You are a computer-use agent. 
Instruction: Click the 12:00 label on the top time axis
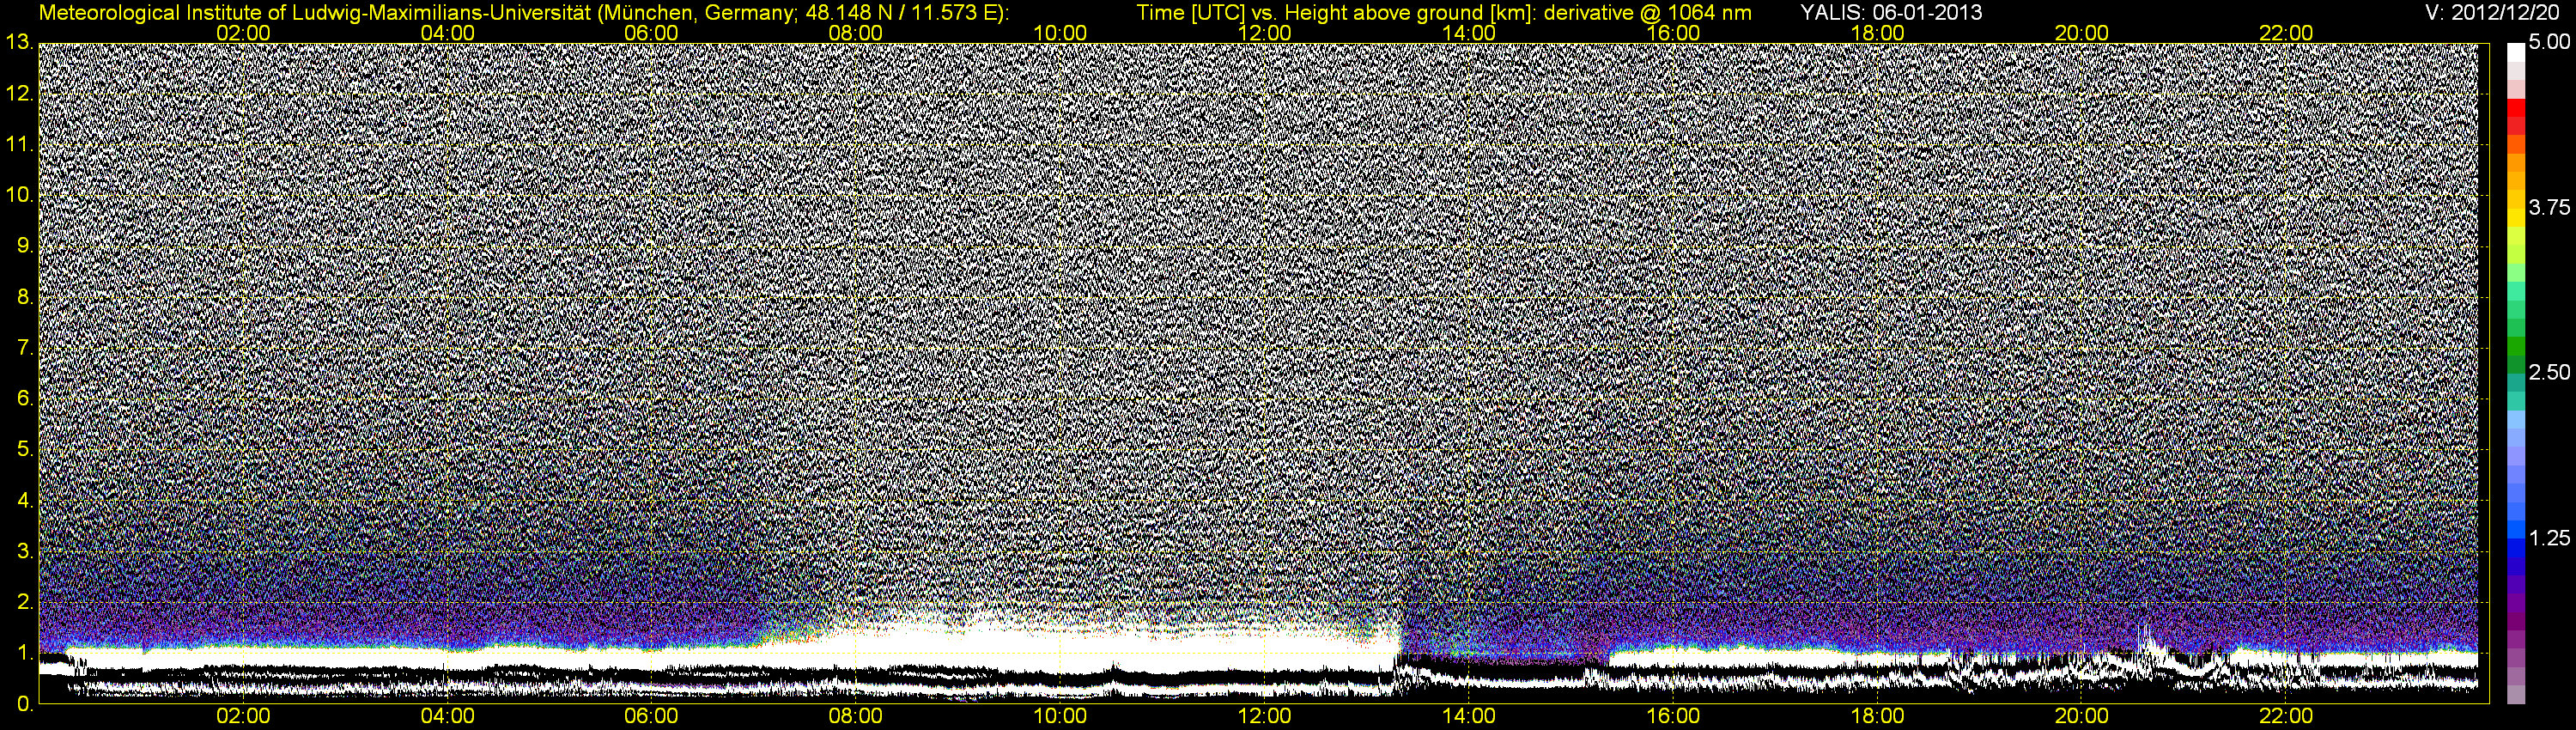[x=1264, y=33]
